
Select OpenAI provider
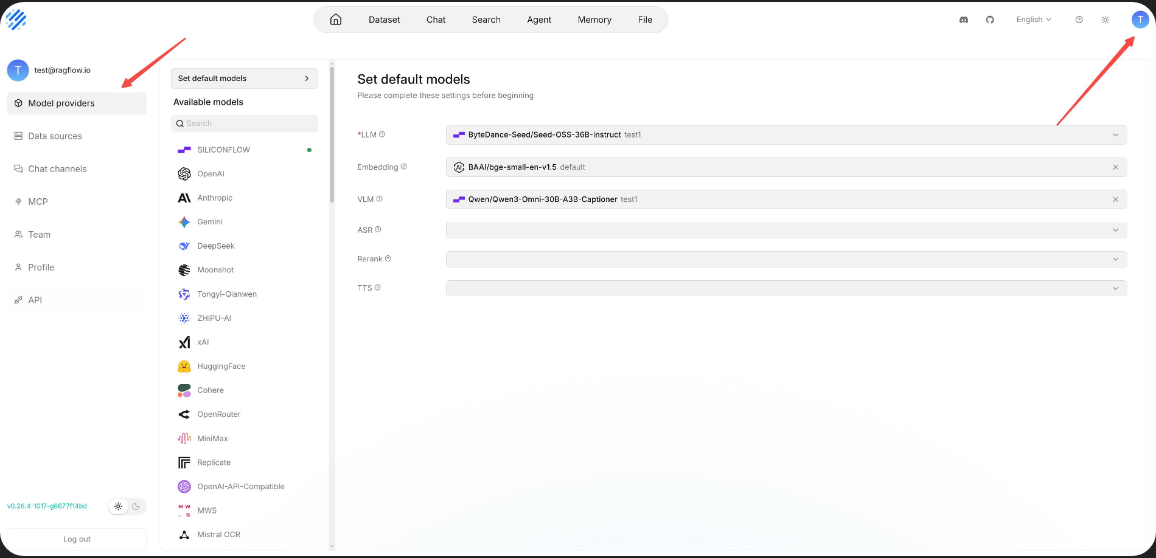[244, 174]
